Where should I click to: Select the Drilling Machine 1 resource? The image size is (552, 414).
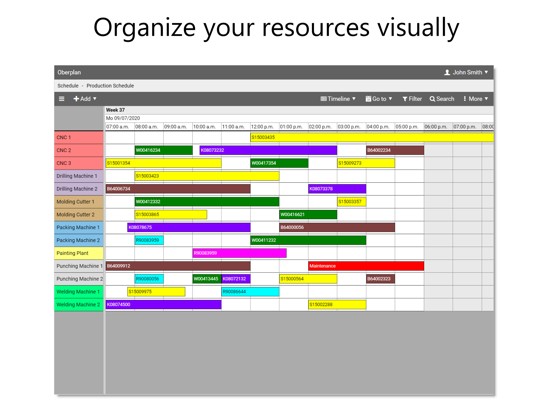click(x=79, y=176)
